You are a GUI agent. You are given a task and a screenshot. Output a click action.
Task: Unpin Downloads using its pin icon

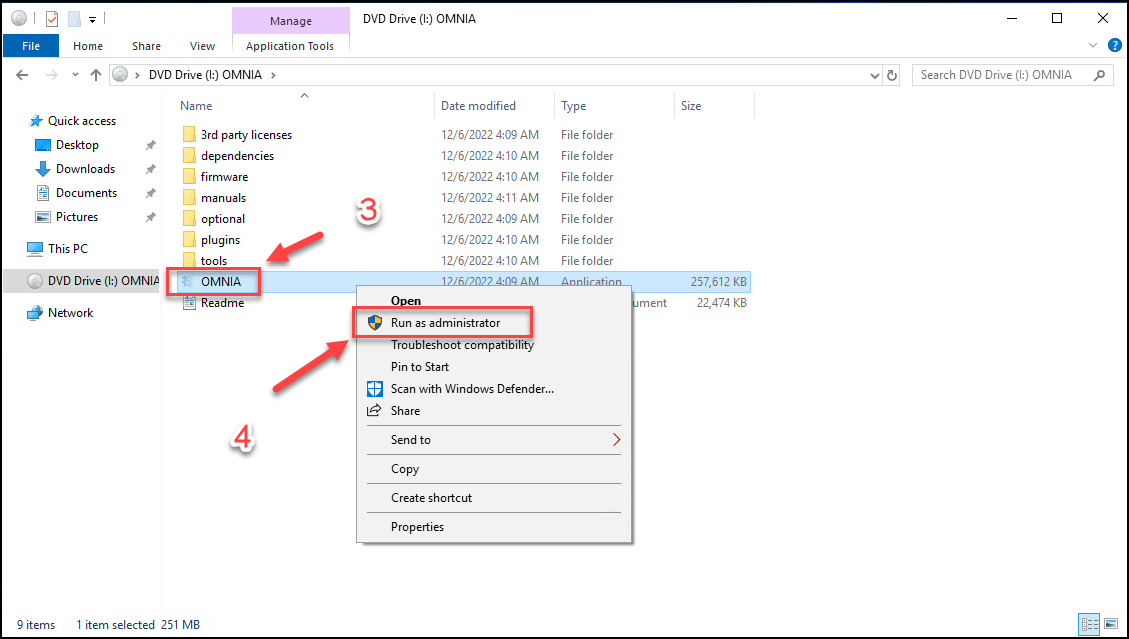click(x=150, y=169)
